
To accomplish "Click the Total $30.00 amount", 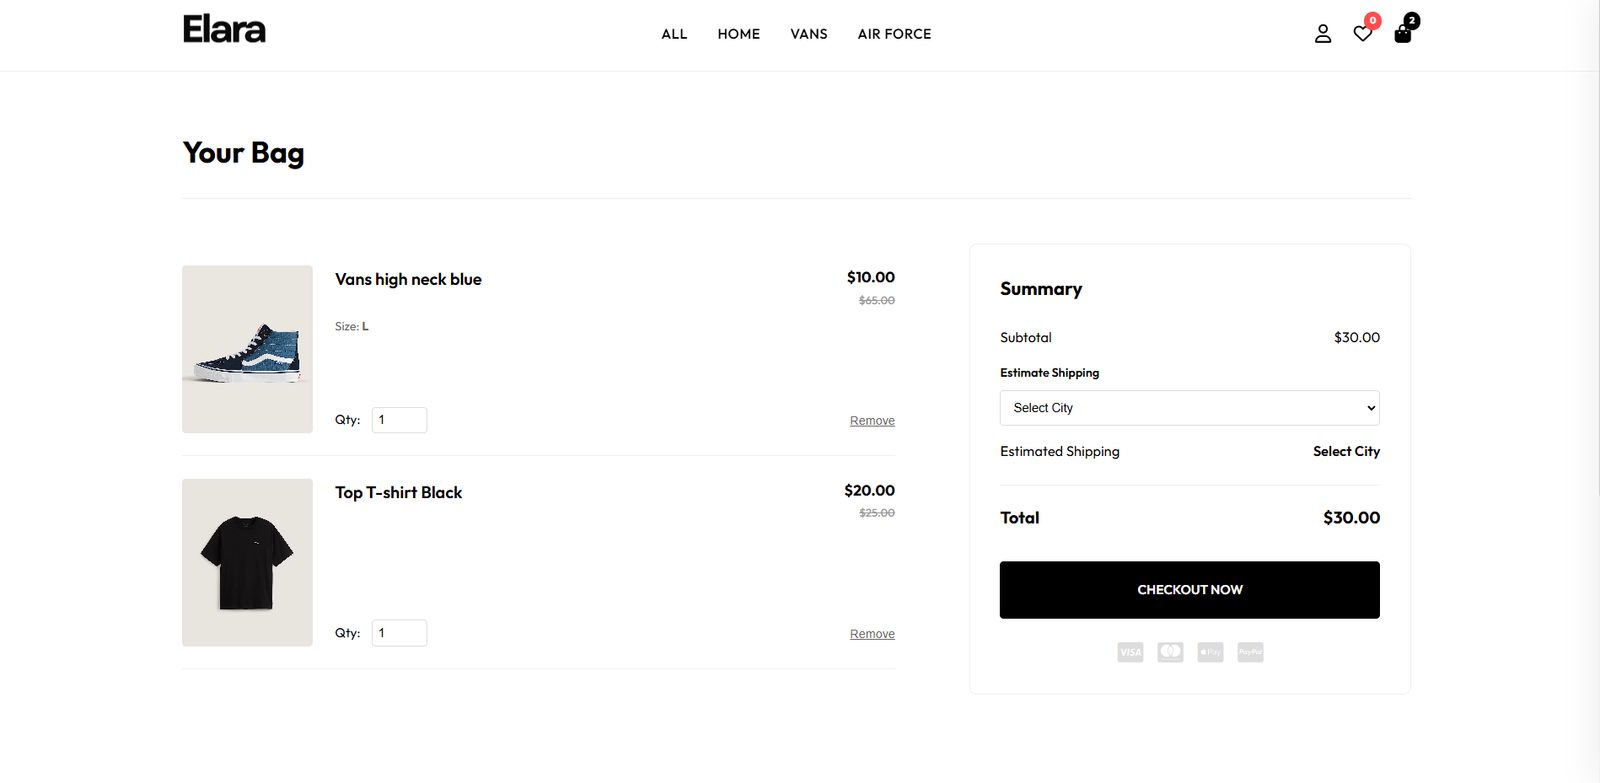I will (1351, 518).
